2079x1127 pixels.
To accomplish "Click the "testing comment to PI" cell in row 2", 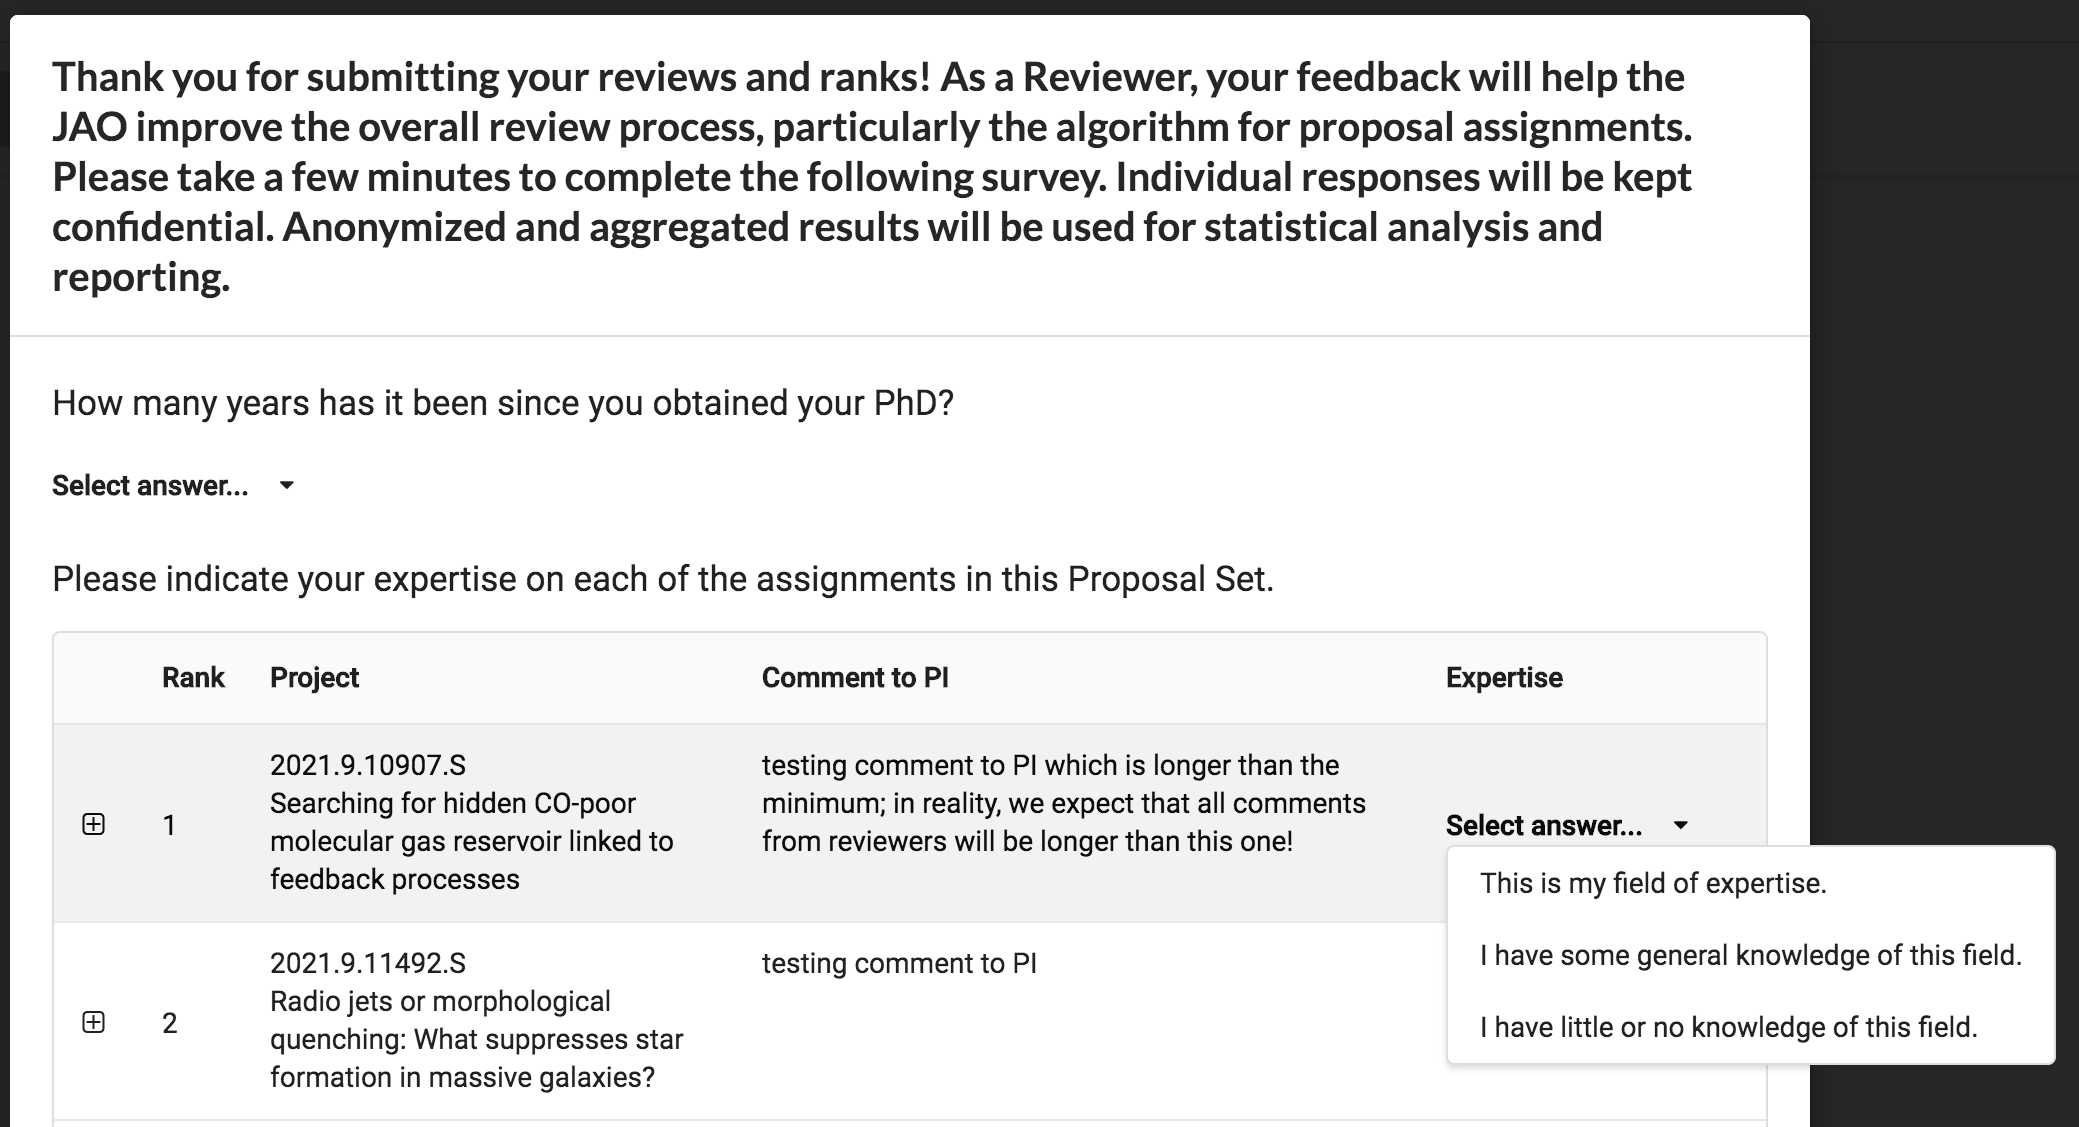I will [x=899, y=963].
